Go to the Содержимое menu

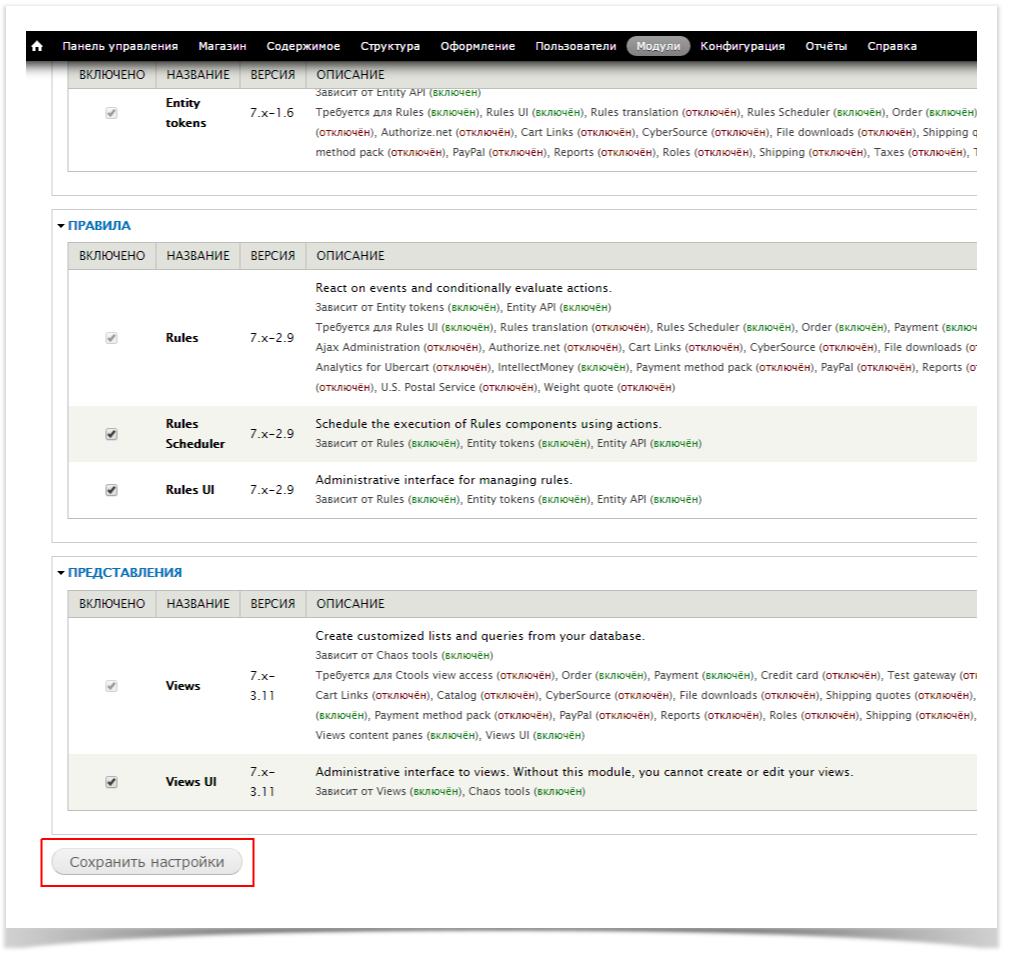(x=303, y=46)
